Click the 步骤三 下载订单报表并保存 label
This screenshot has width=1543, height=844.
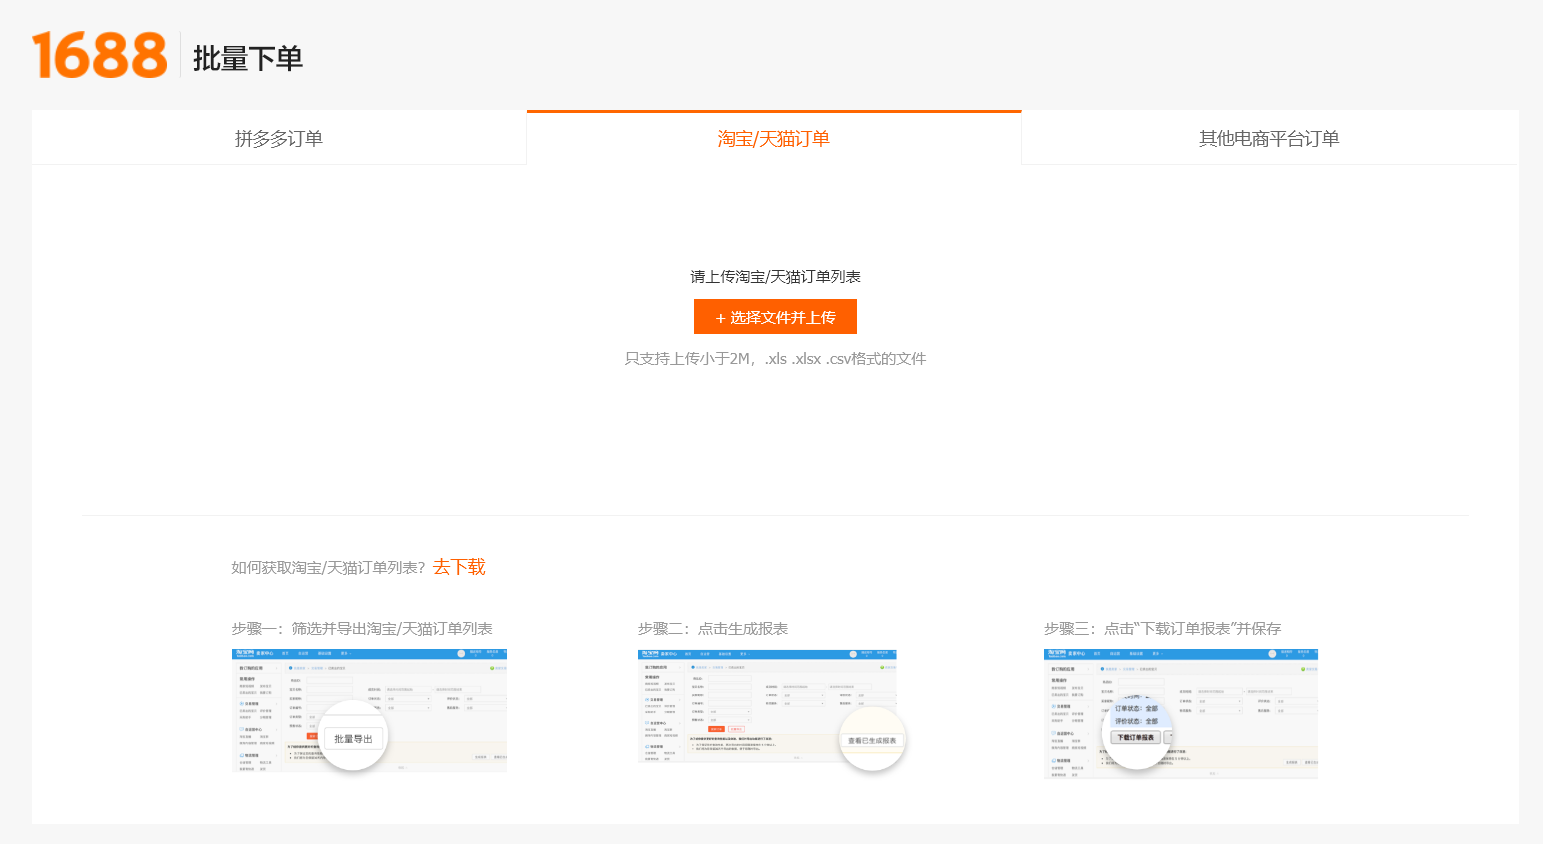coord(1162,628)
